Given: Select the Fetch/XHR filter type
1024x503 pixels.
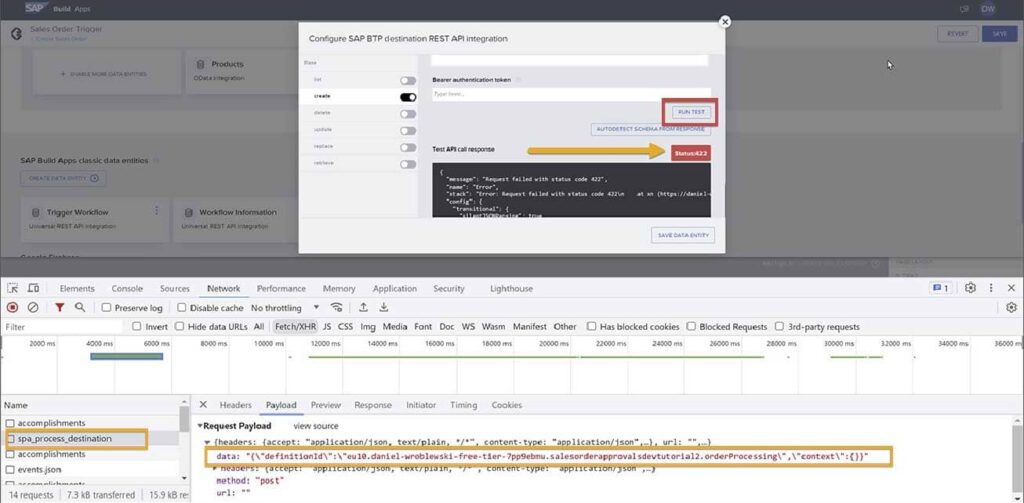Looking at the screenshot, I should click(293, 327).
